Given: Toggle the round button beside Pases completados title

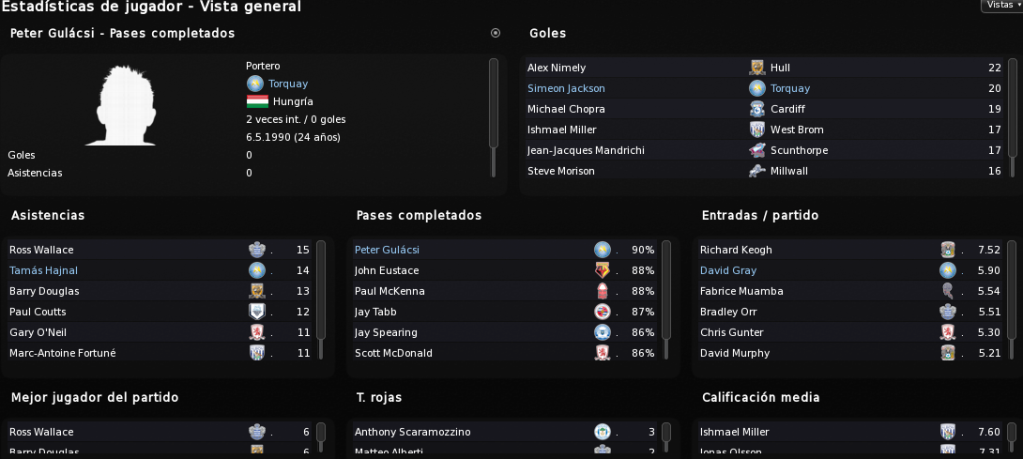Looking at the screenshot, I should click(x=495, y=33).
